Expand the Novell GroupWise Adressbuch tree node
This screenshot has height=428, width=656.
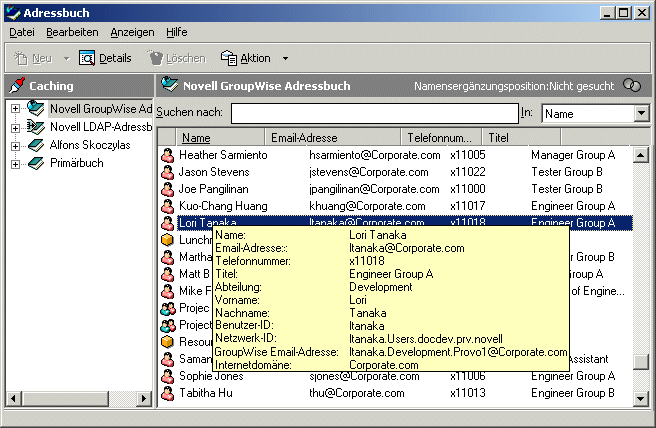click(x=16, y=109)
